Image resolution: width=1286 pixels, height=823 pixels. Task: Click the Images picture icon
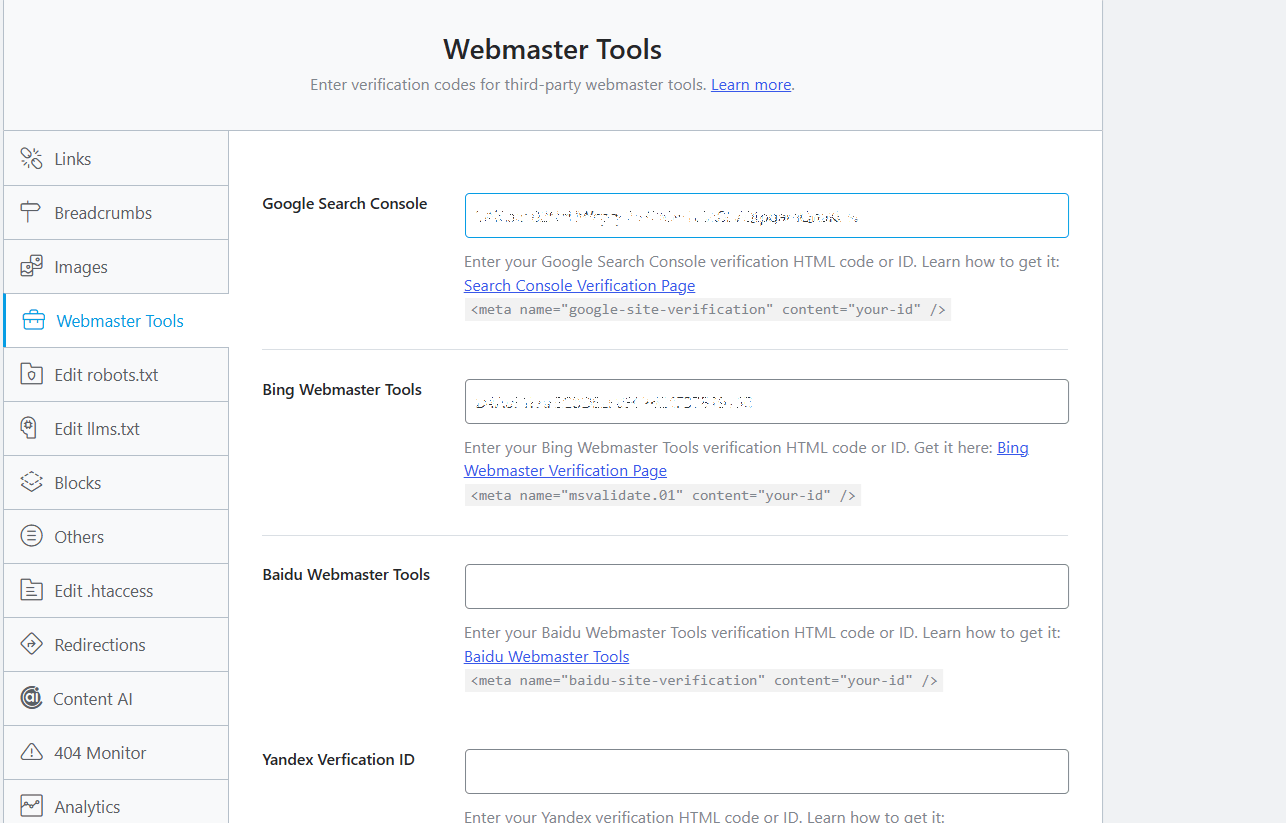click(x=32, y=266)
